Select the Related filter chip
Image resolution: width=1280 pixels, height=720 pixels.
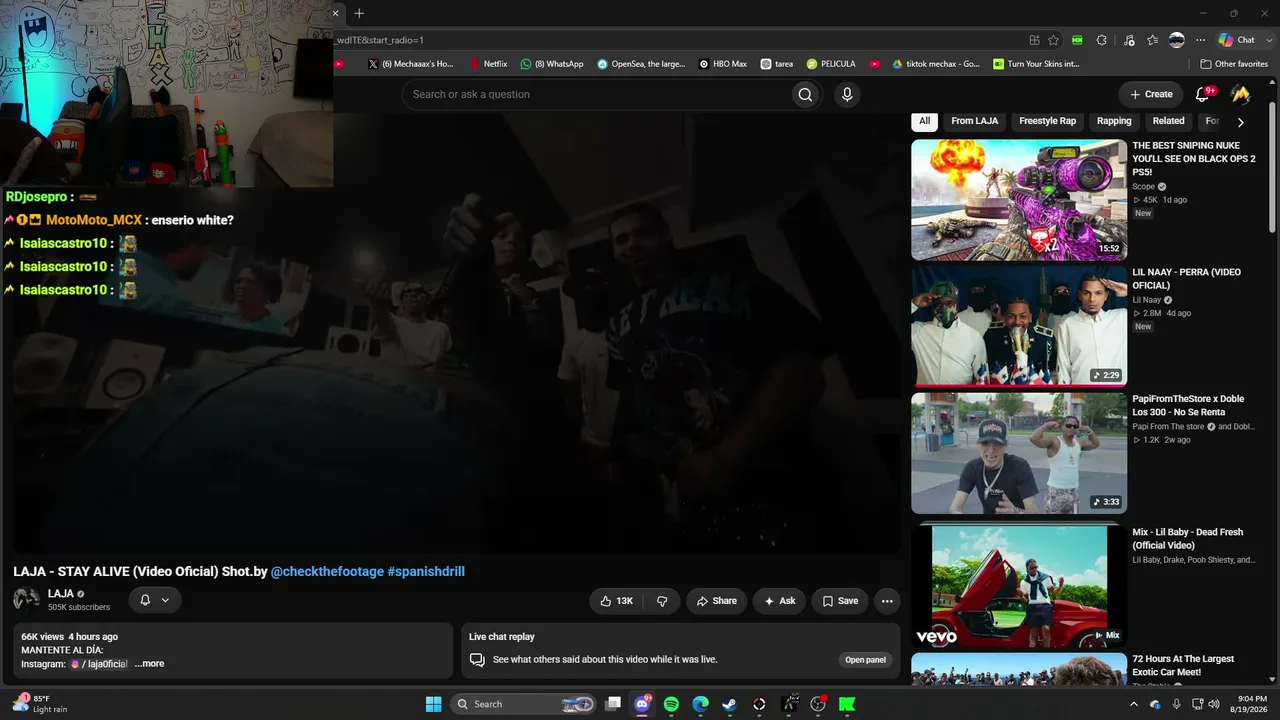(x=1168, y=121)
